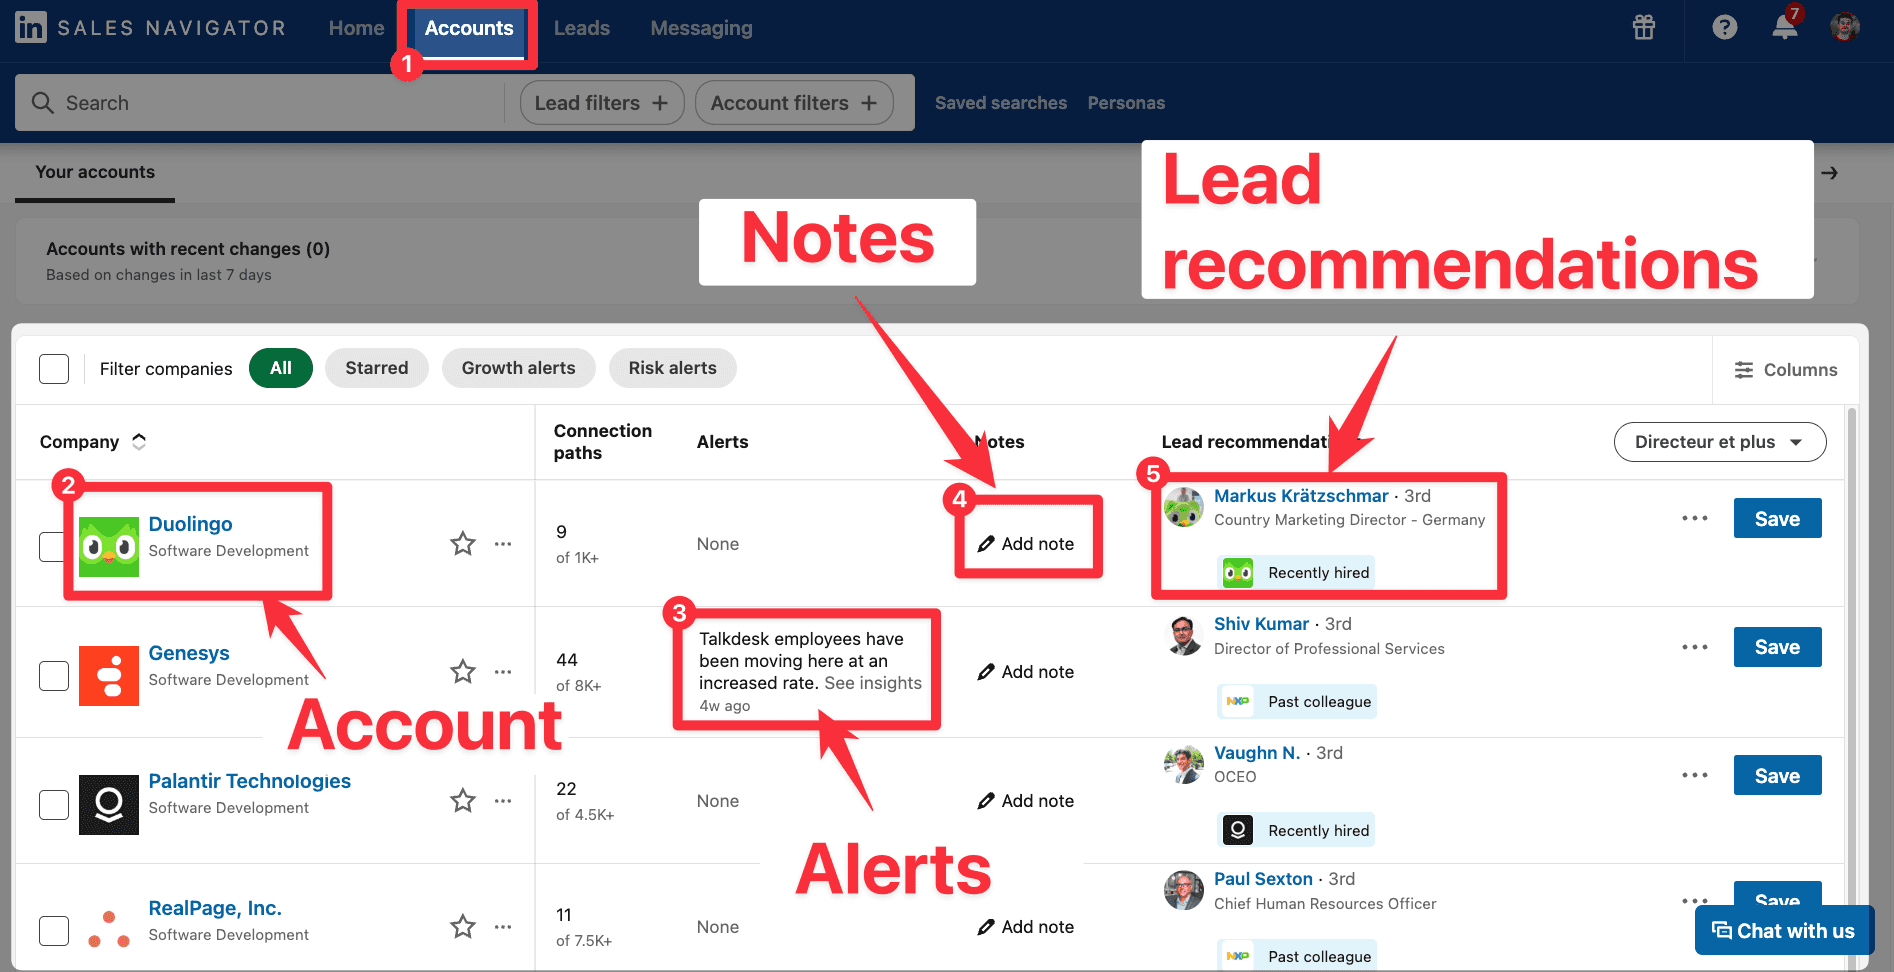Click See insights in Genesys alert
Screen dimensions: 1894x972
[873, 683]
